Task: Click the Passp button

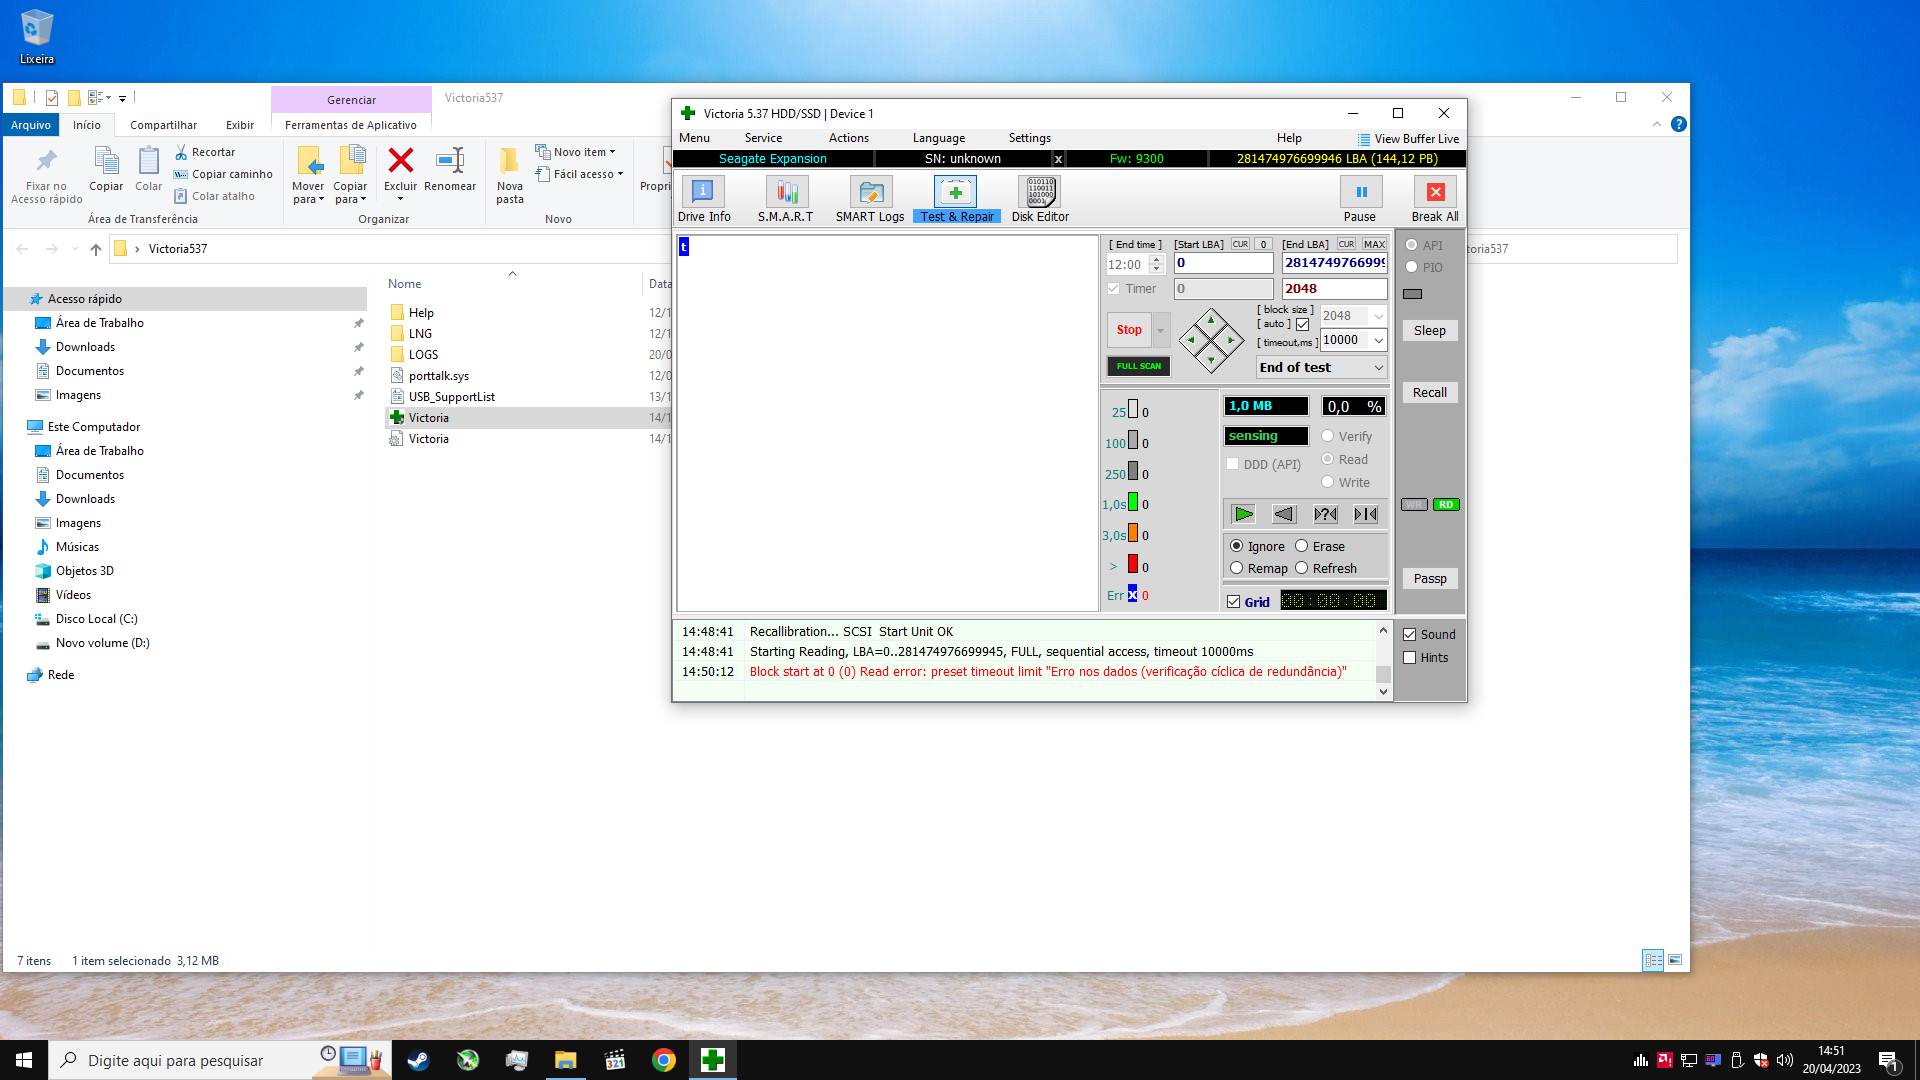Action: tap(1430, 579)
